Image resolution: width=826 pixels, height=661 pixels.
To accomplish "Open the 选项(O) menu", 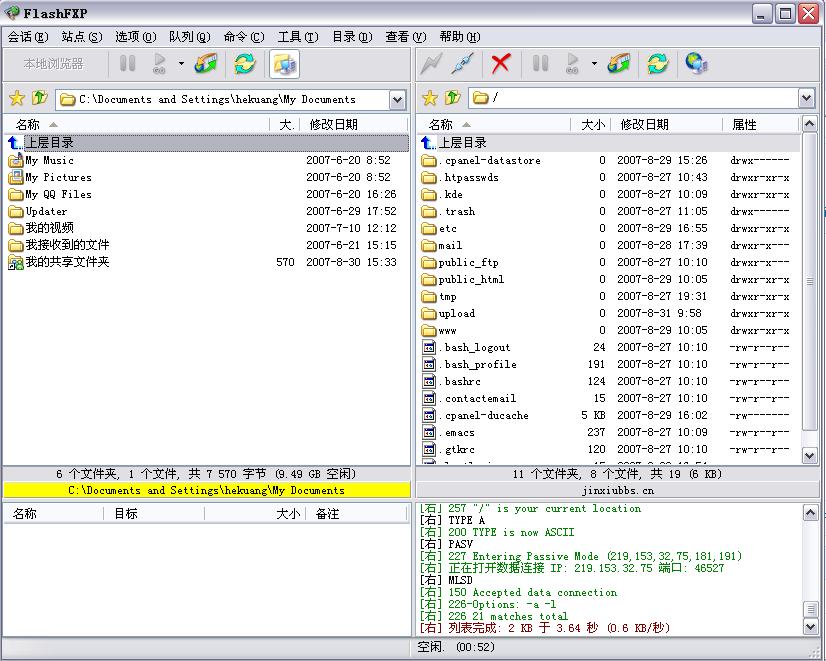I will click(136, 37).
